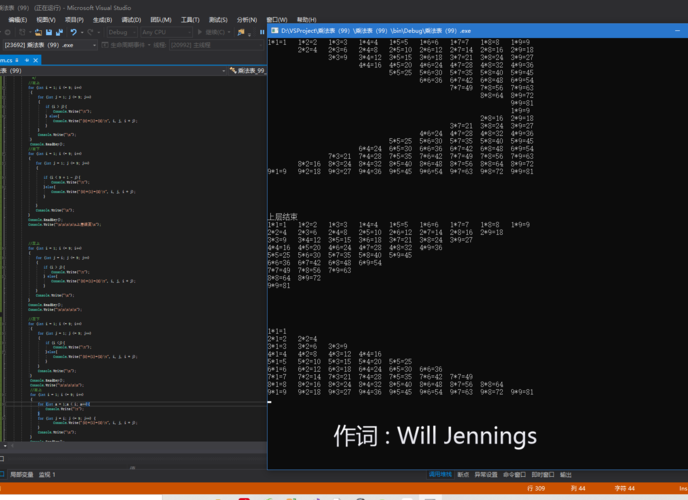Click the Pause (Break All) debug icon
This screenshot has height=500, width=688.
tap(262, 32)
